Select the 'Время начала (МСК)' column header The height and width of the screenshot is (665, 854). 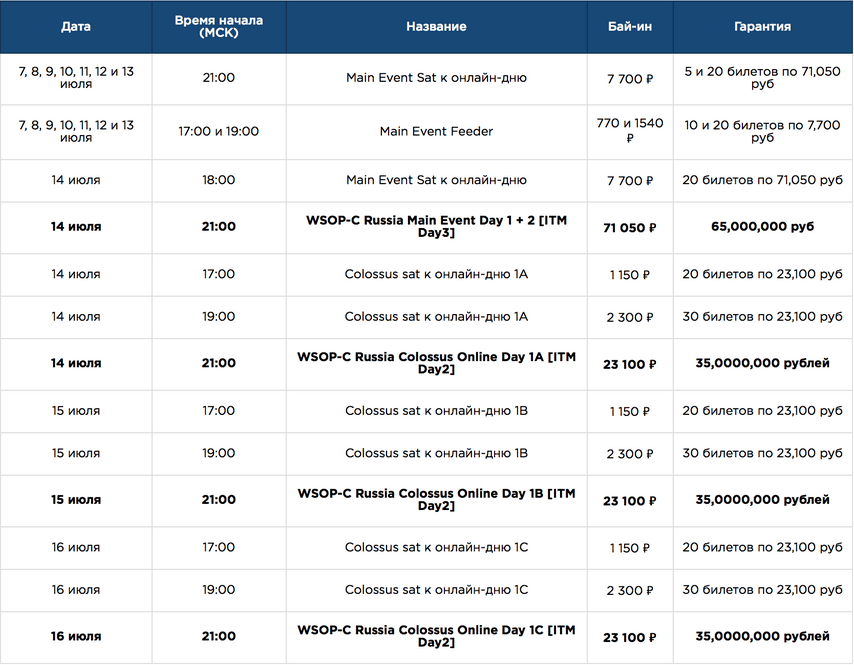[219, 27]
